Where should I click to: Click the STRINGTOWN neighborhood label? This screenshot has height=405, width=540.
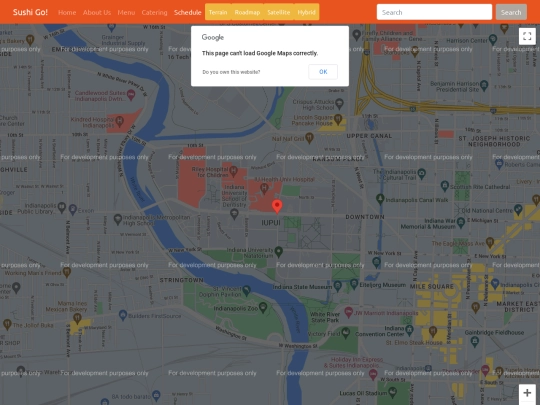coord(181,280)
